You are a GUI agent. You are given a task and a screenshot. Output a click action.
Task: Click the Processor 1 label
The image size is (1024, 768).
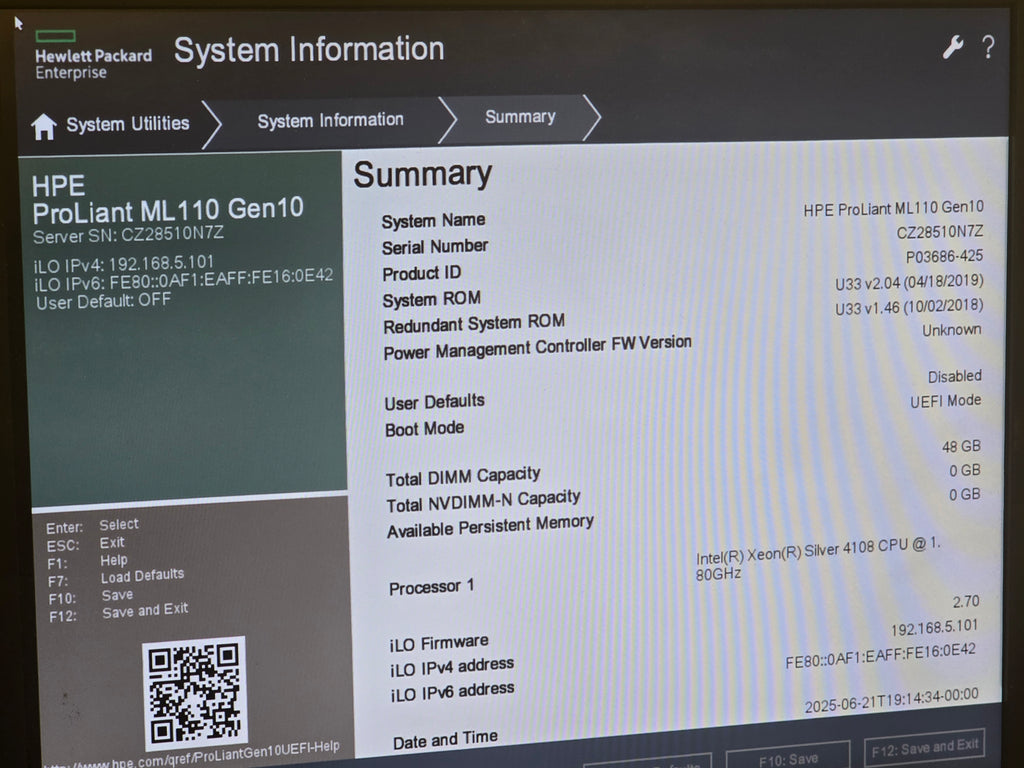coord(432,587)
